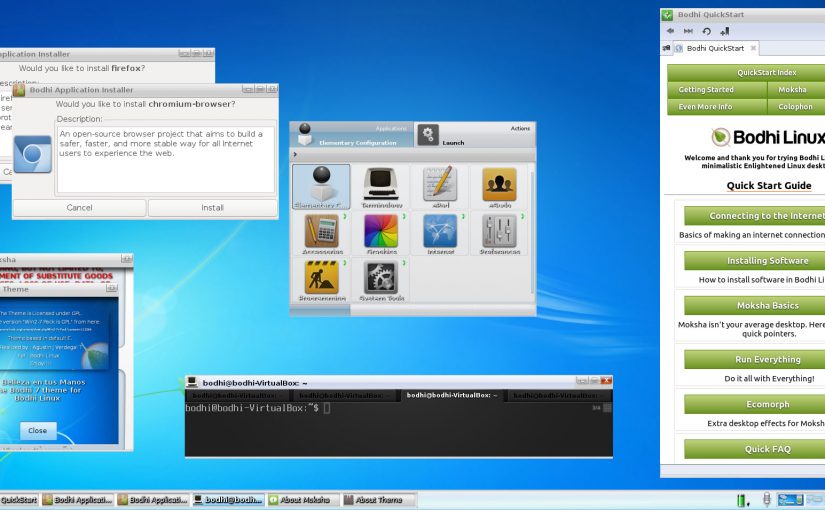
Task: Expand the Graphics submenu arrow
Action: [x=404, y=216]
